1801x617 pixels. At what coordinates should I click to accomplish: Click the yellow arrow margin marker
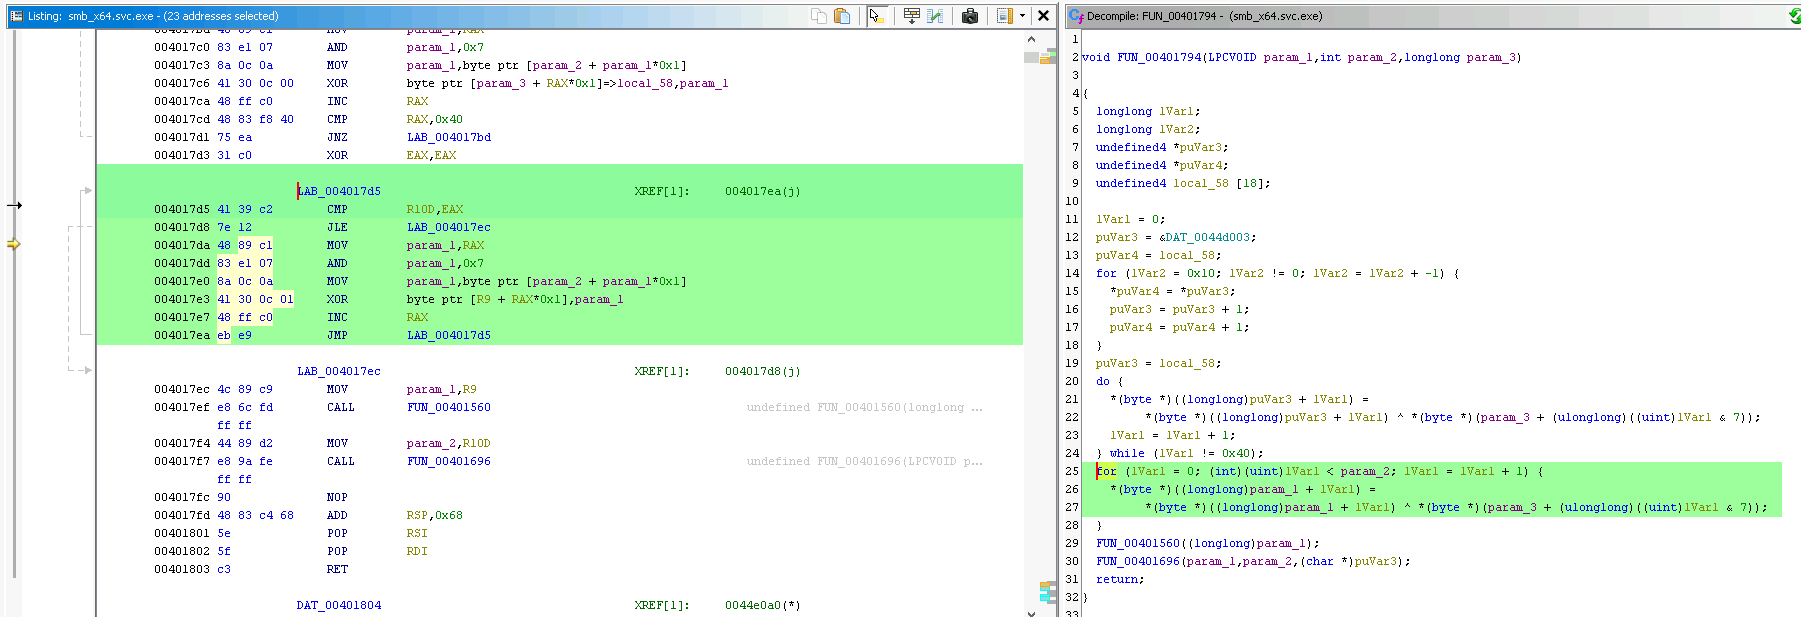[14, 244]
